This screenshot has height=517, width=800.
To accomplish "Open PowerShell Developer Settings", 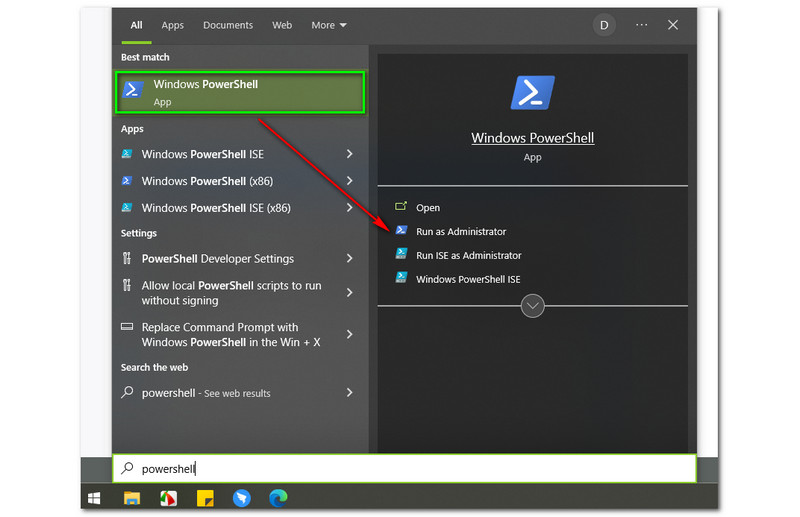I will coord(217,258).
